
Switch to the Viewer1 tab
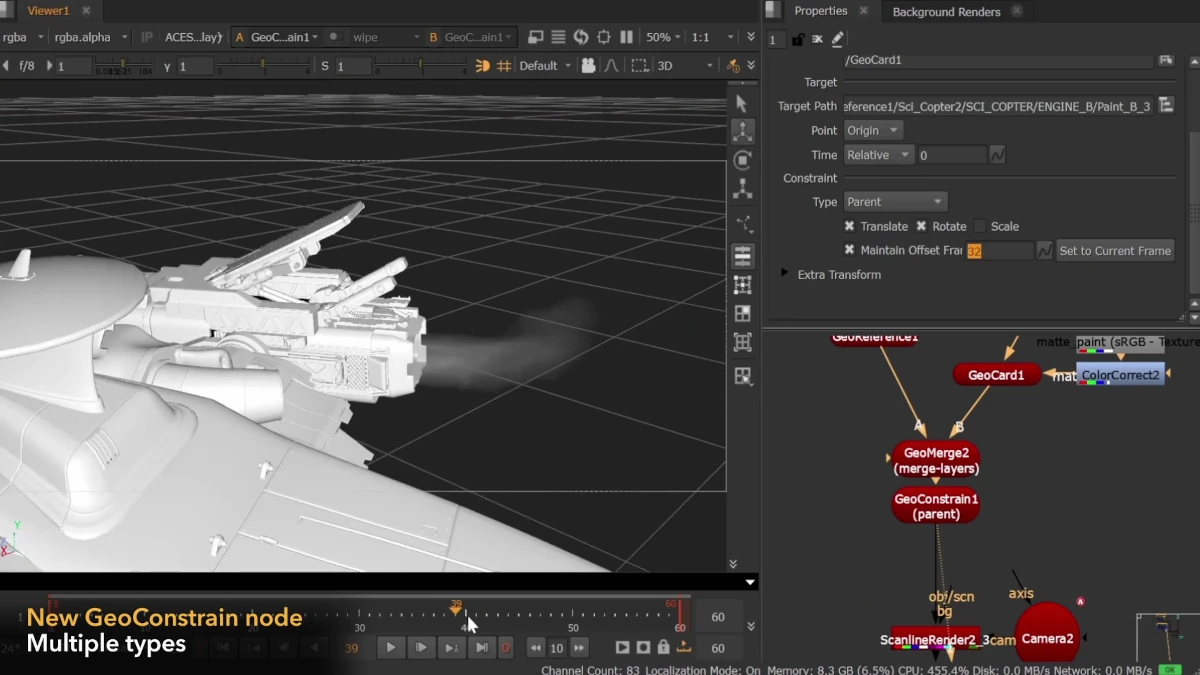click(x=48, y=11)
